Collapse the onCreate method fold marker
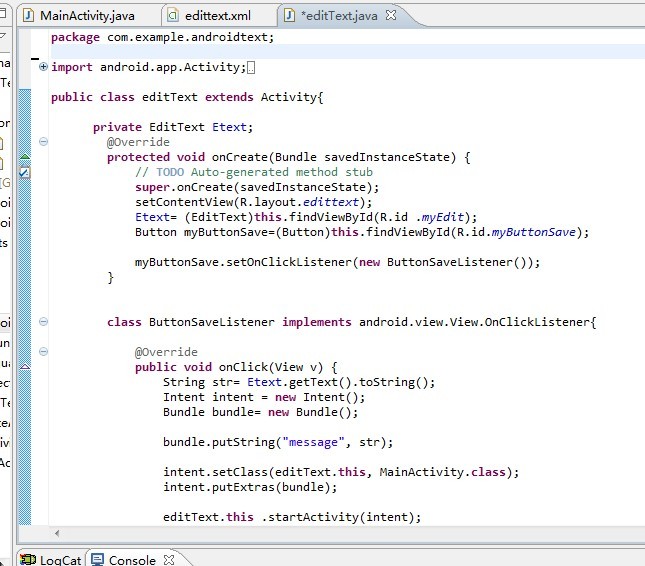The height and width of the screenshot is (566, 645). coord(43,142)
